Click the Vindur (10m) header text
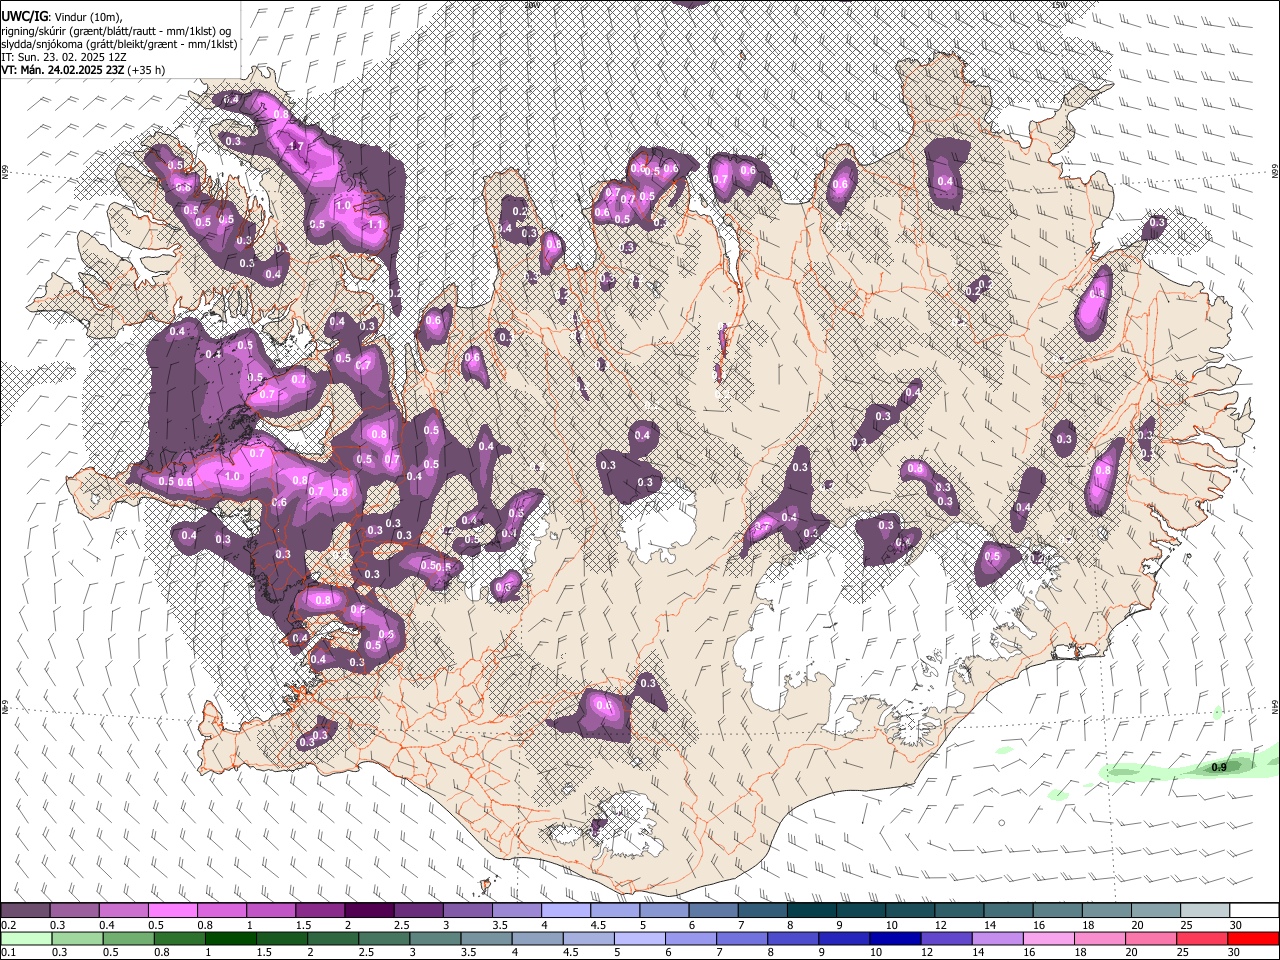The width and height of the screenshot is (1280, 960). click(87, 17)
